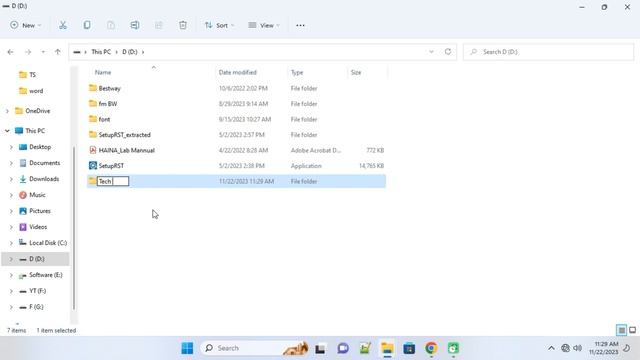Open volume control in system tray
Screen dimensions: 640x360
pos(578,348)
